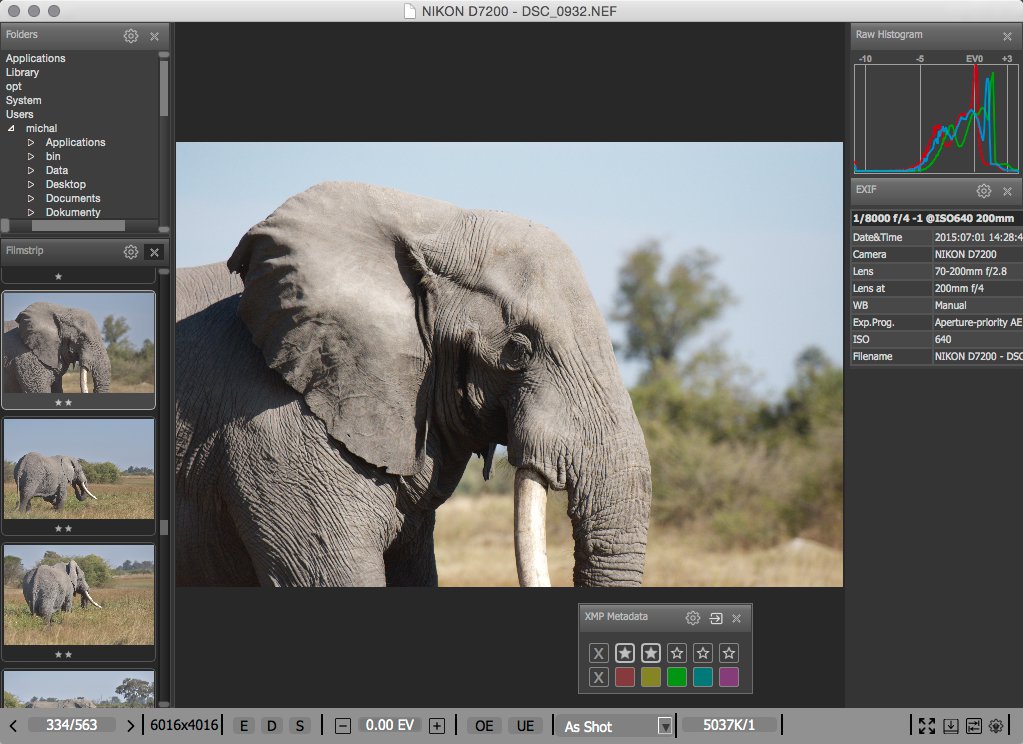Select the System folder

pos(23,101)
